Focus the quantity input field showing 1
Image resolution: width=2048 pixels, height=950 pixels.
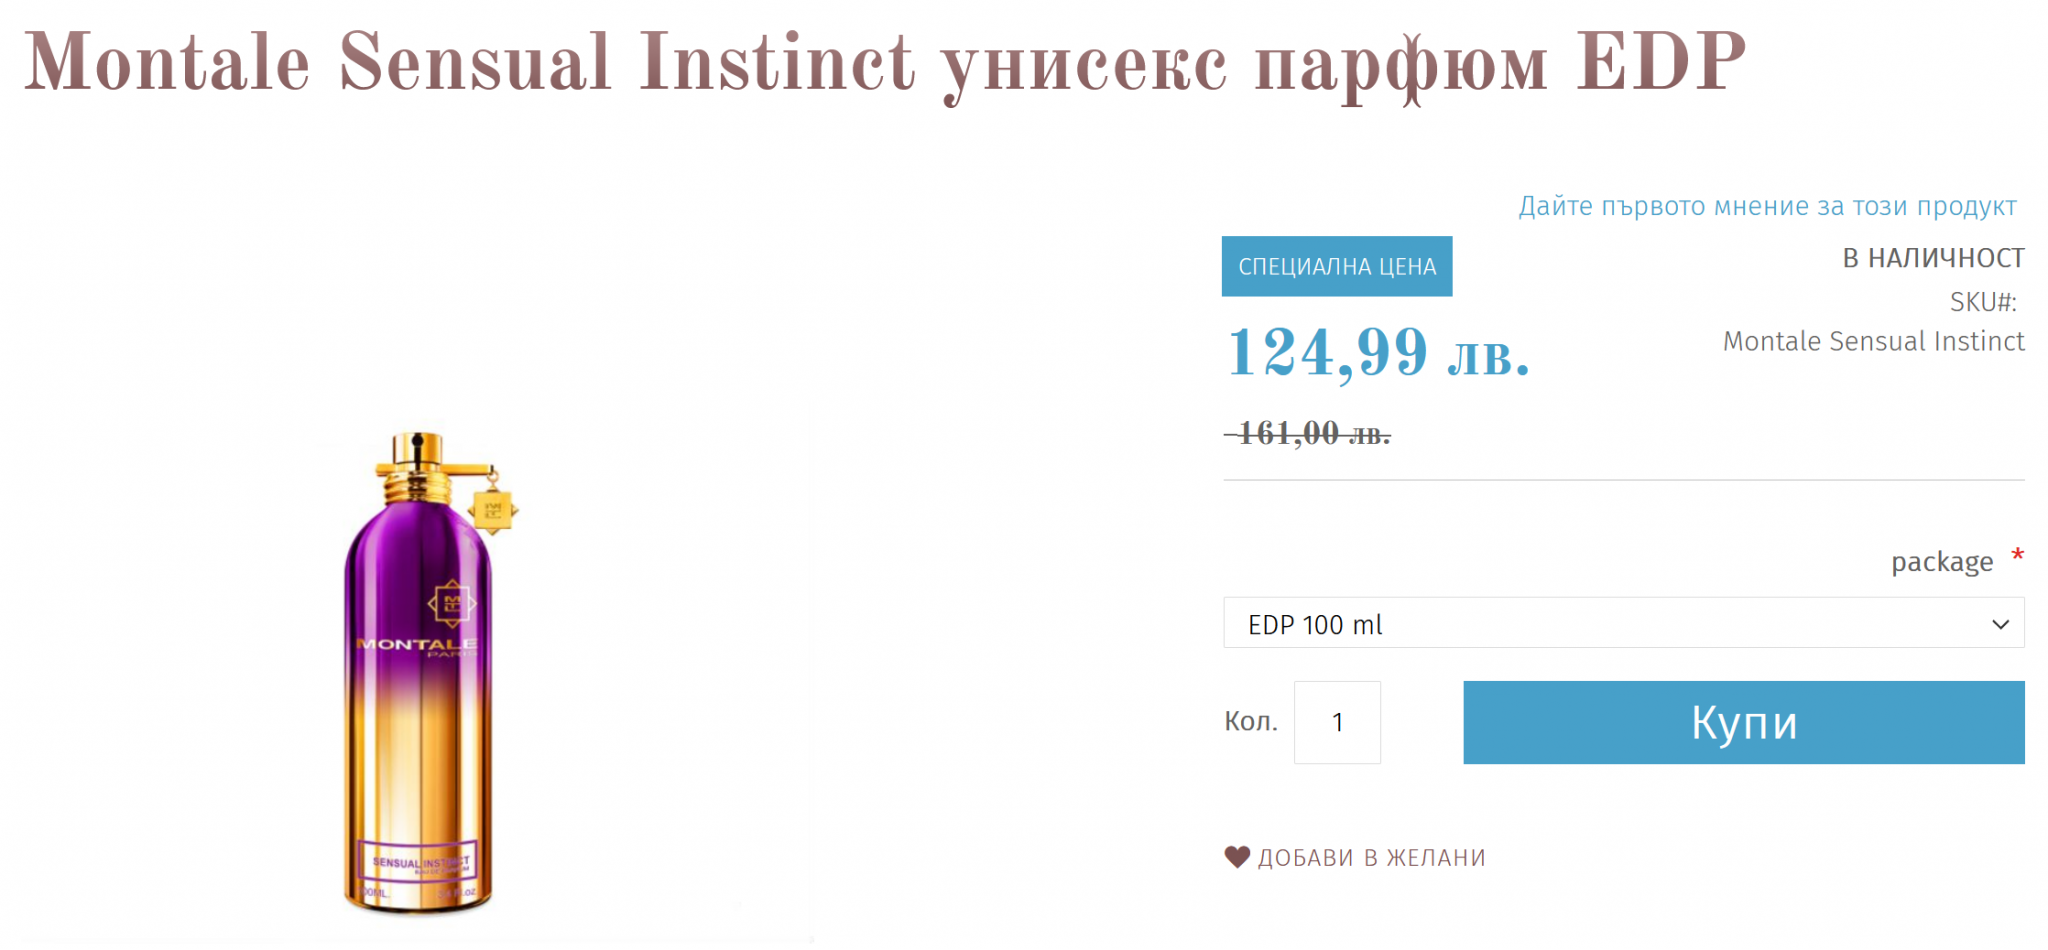coord(1337,722)
